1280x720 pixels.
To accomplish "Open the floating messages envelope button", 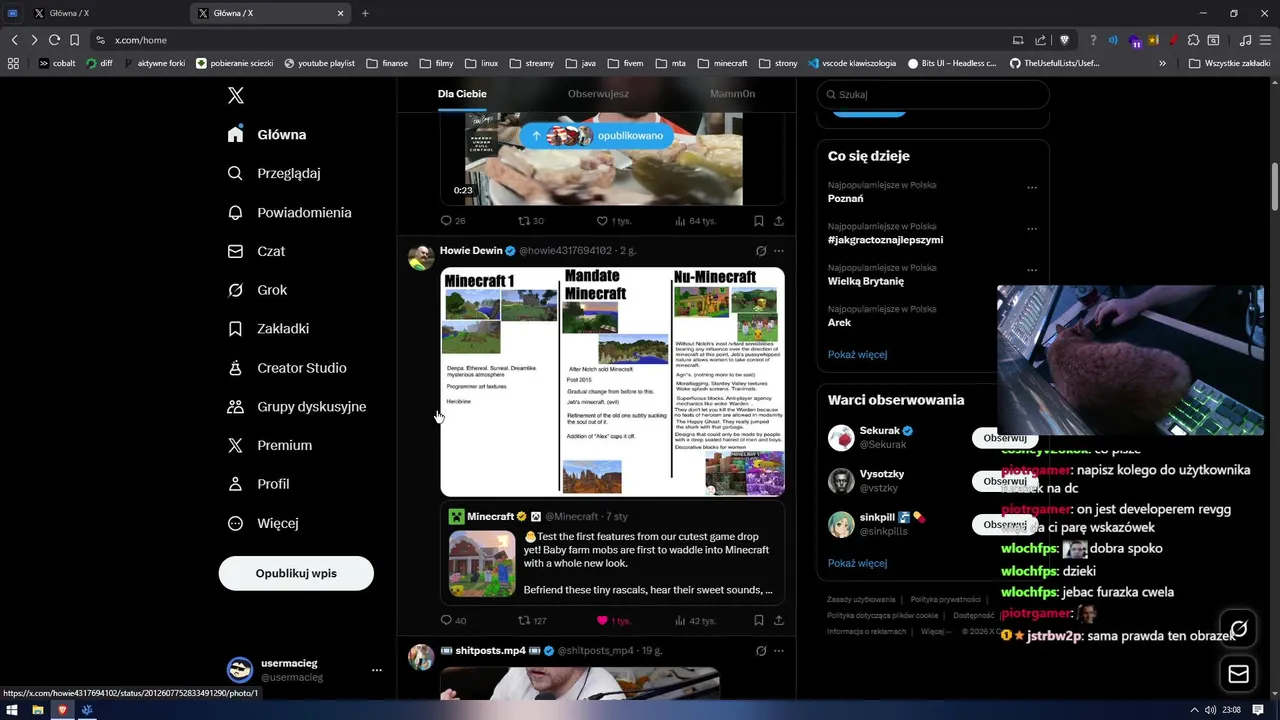I will [1239, 674].
